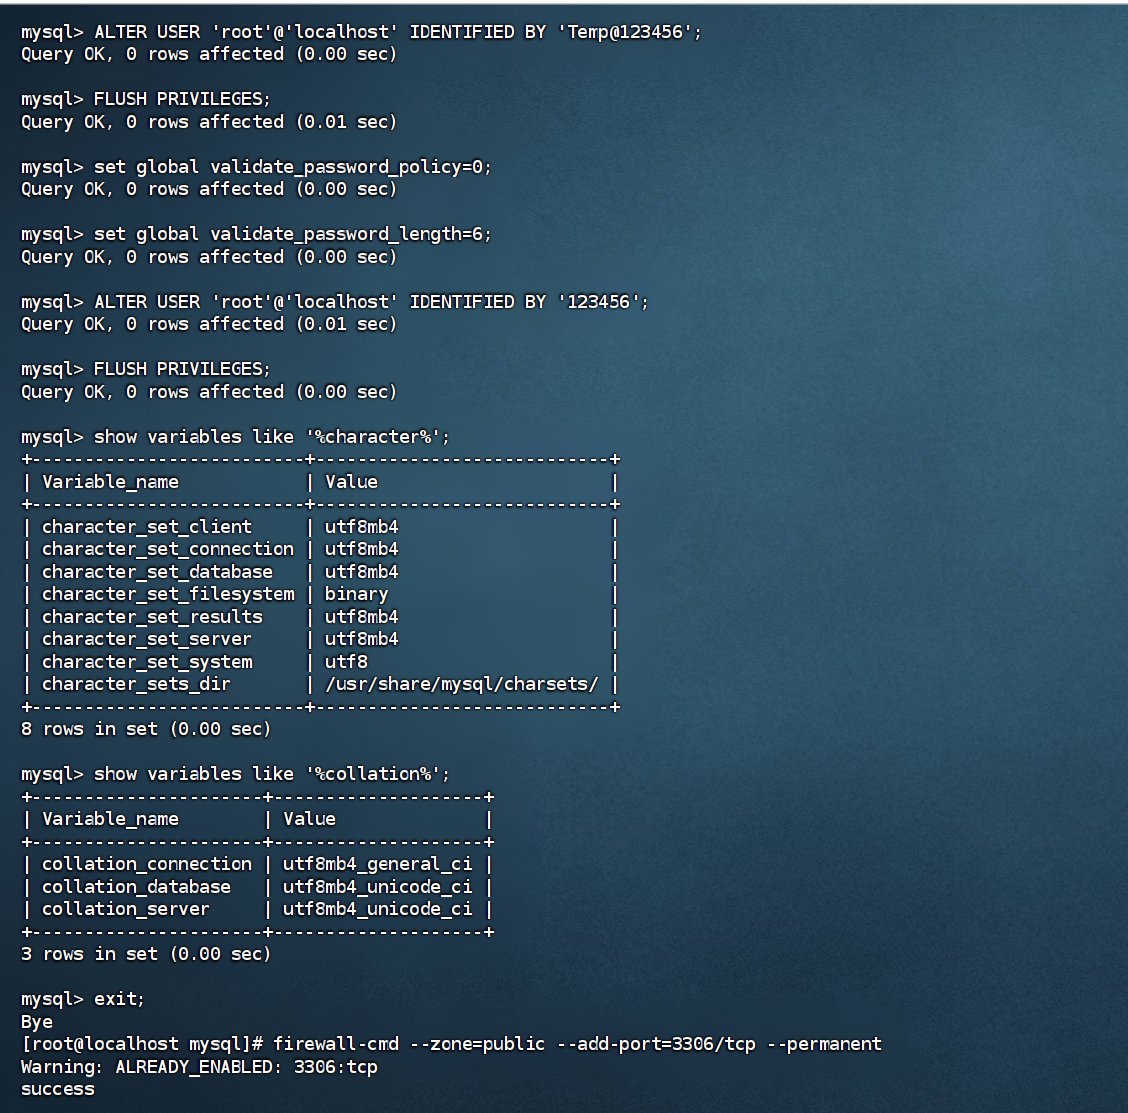Click the password 'Temp@123456' in the first ALTER USER command

pos(624,32)
